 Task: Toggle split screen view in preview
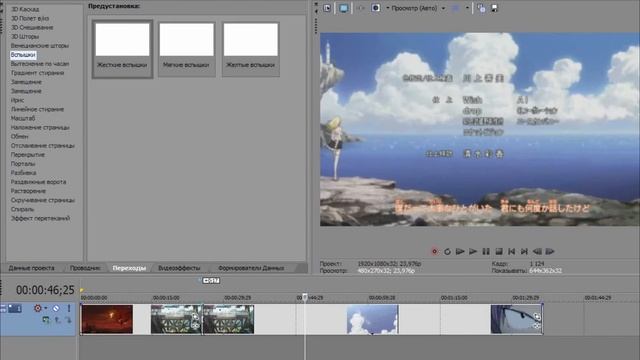(x=376, y=8)
